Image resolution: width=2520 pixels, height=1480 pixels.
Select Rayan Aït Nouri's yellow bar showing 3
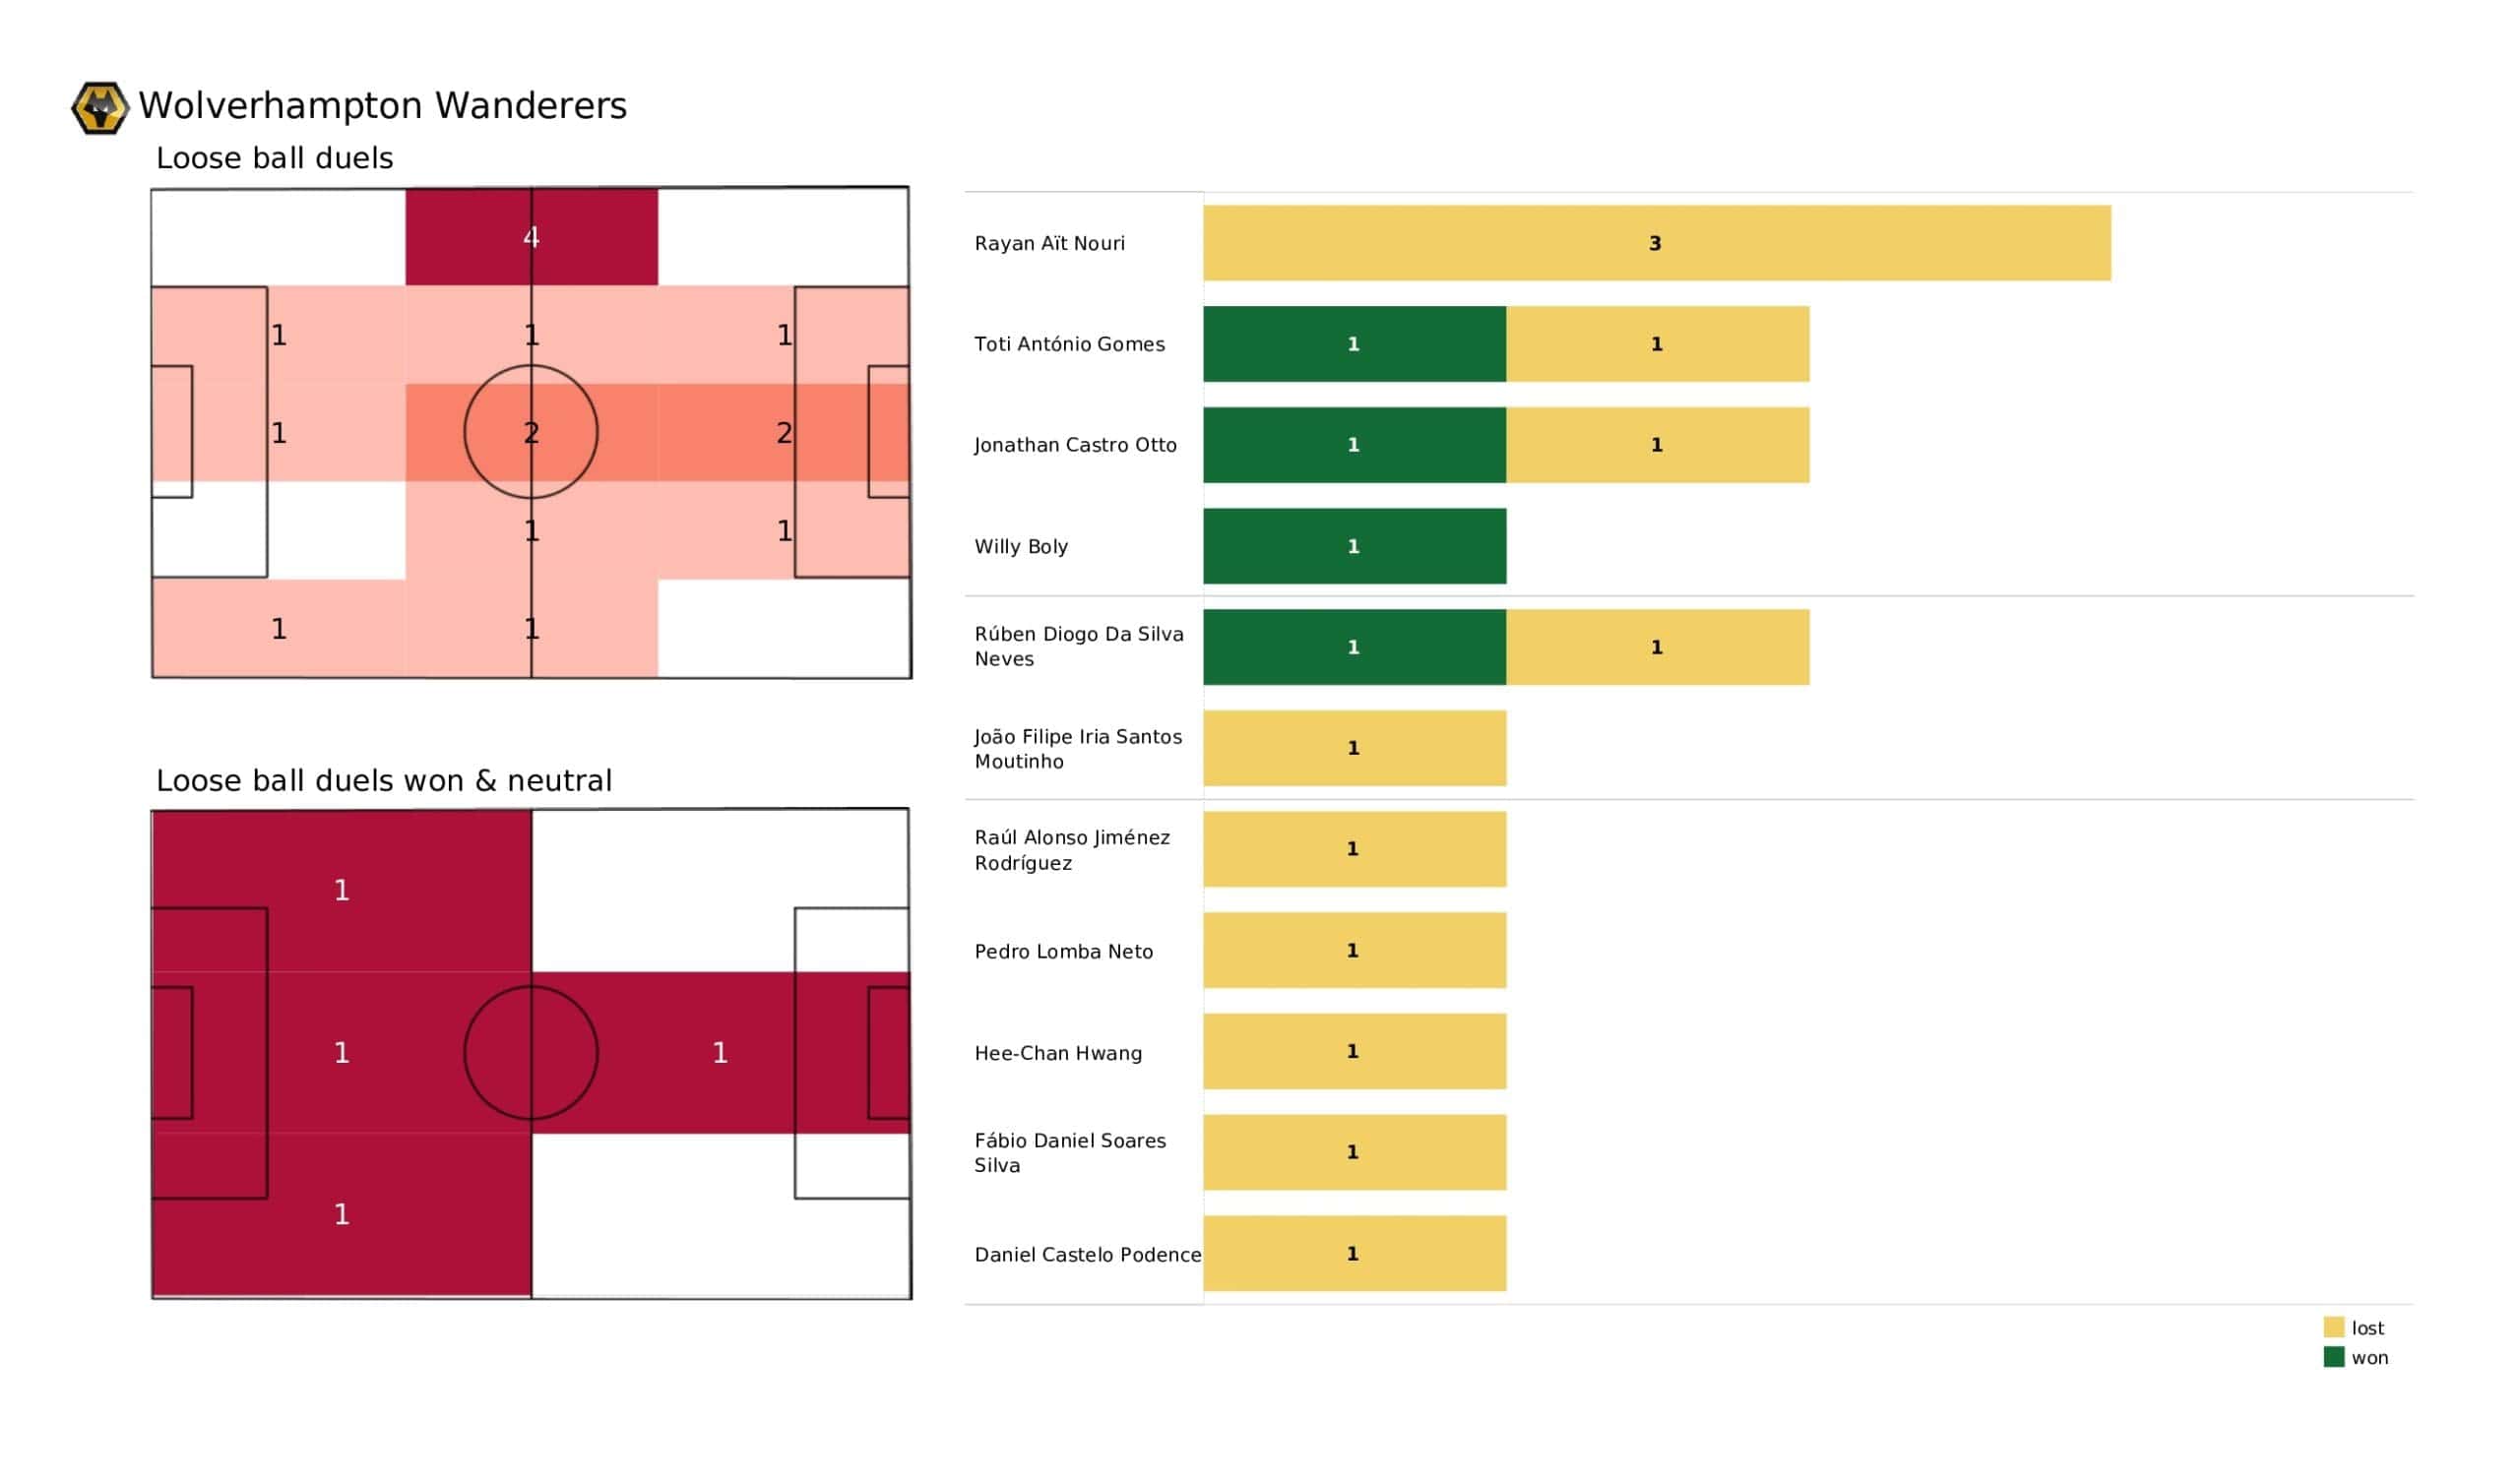click(1656, 243)
